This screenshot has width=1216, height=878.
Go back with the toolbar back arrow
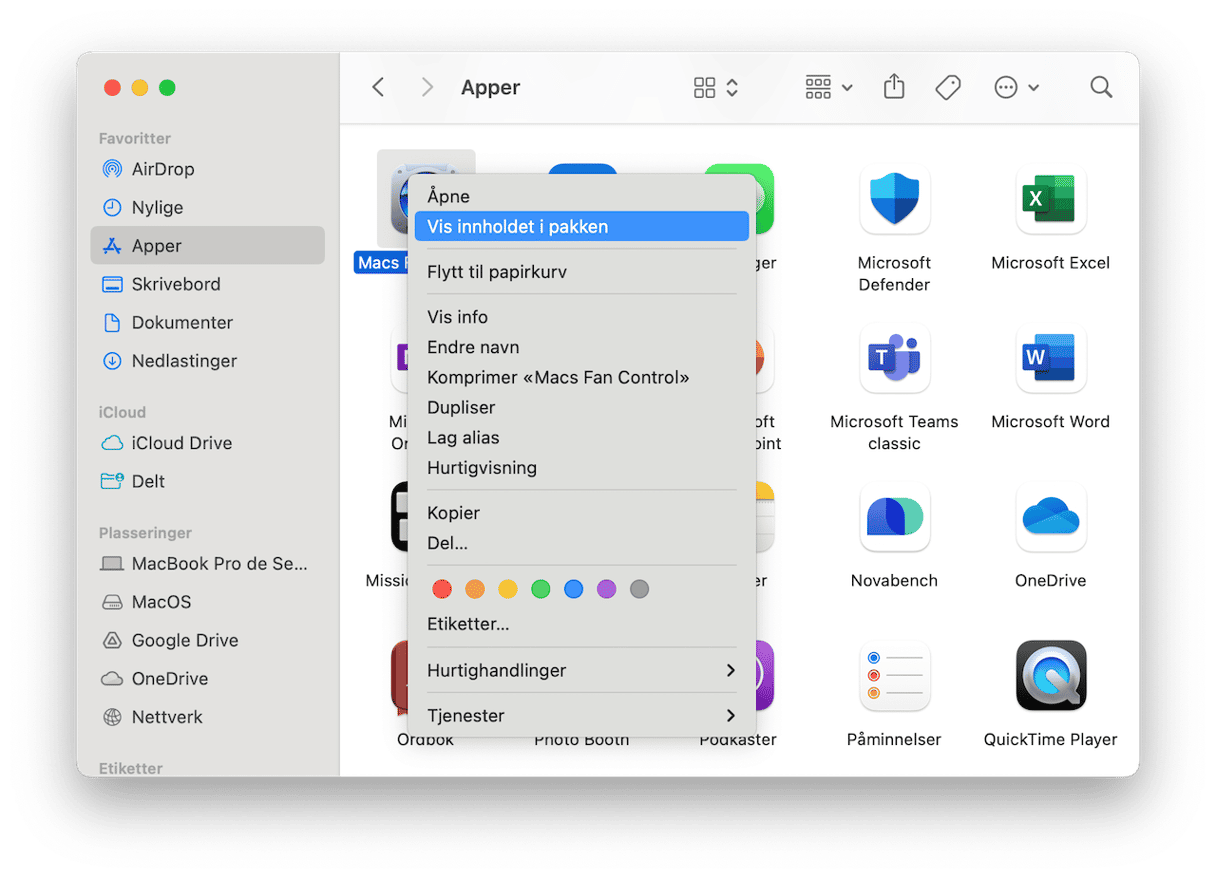point(378,88)
